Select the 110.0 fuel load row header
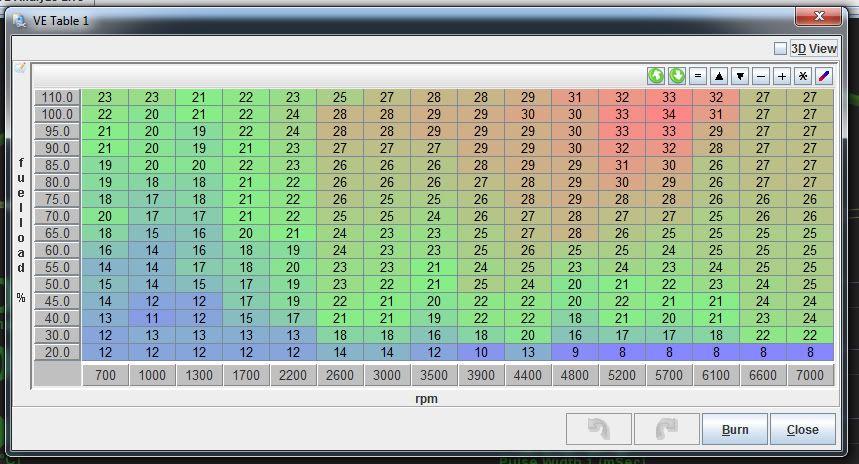Image resolution: width=859 pixels, height=464 pixels. coord(57,97)
